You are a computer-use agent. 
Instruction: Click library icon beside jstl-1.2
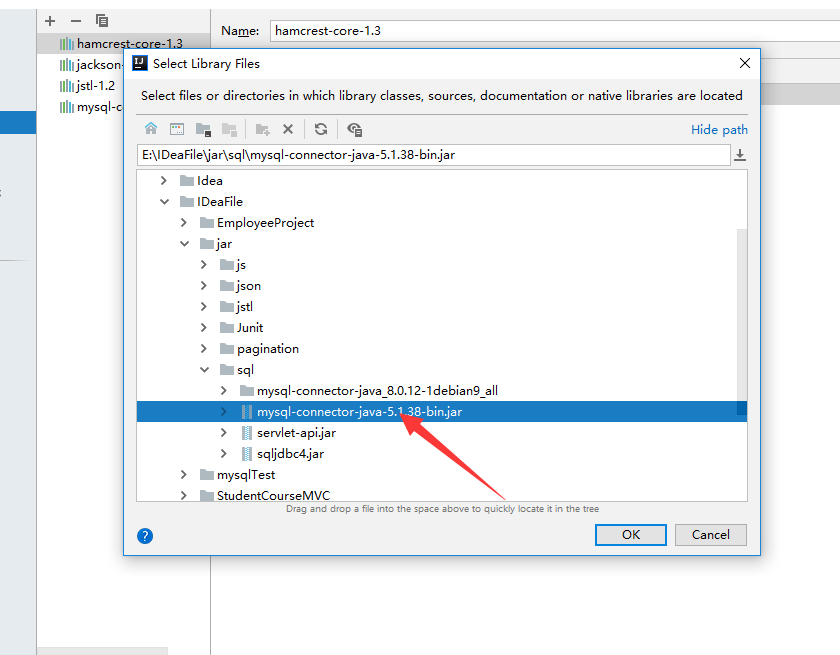(x=66, y=86)
